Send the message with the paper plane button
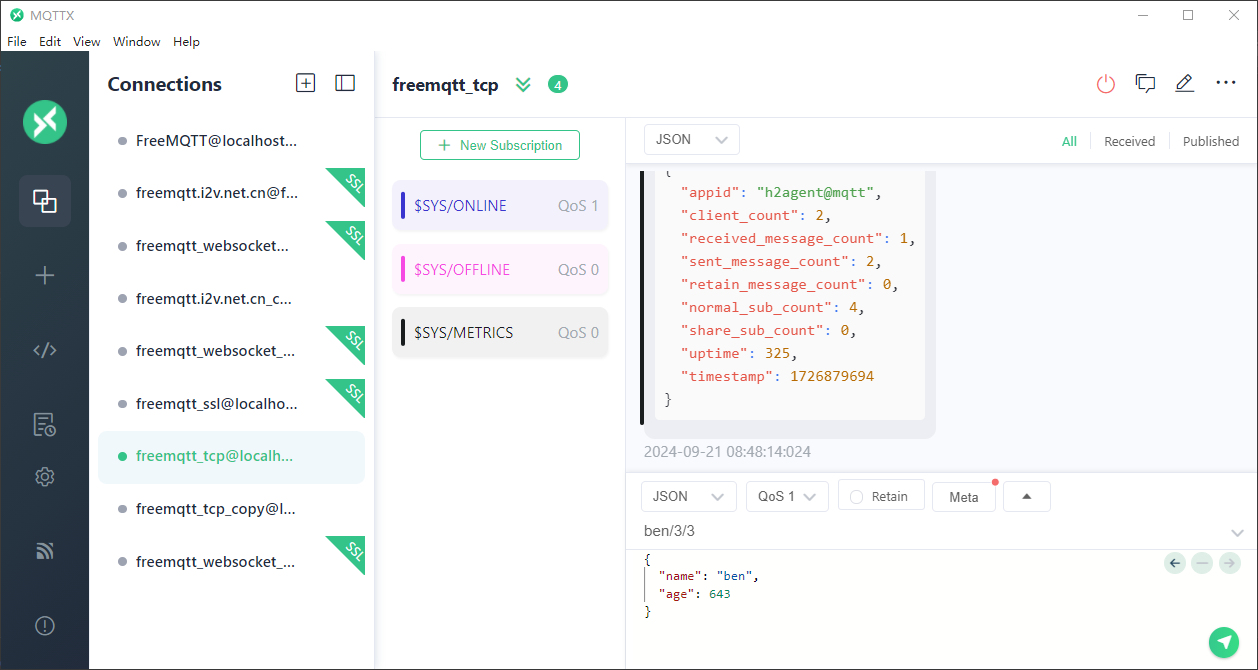Image resolution: width=1258 pixels, height=670 pixels. click(x=1224, y=642)
